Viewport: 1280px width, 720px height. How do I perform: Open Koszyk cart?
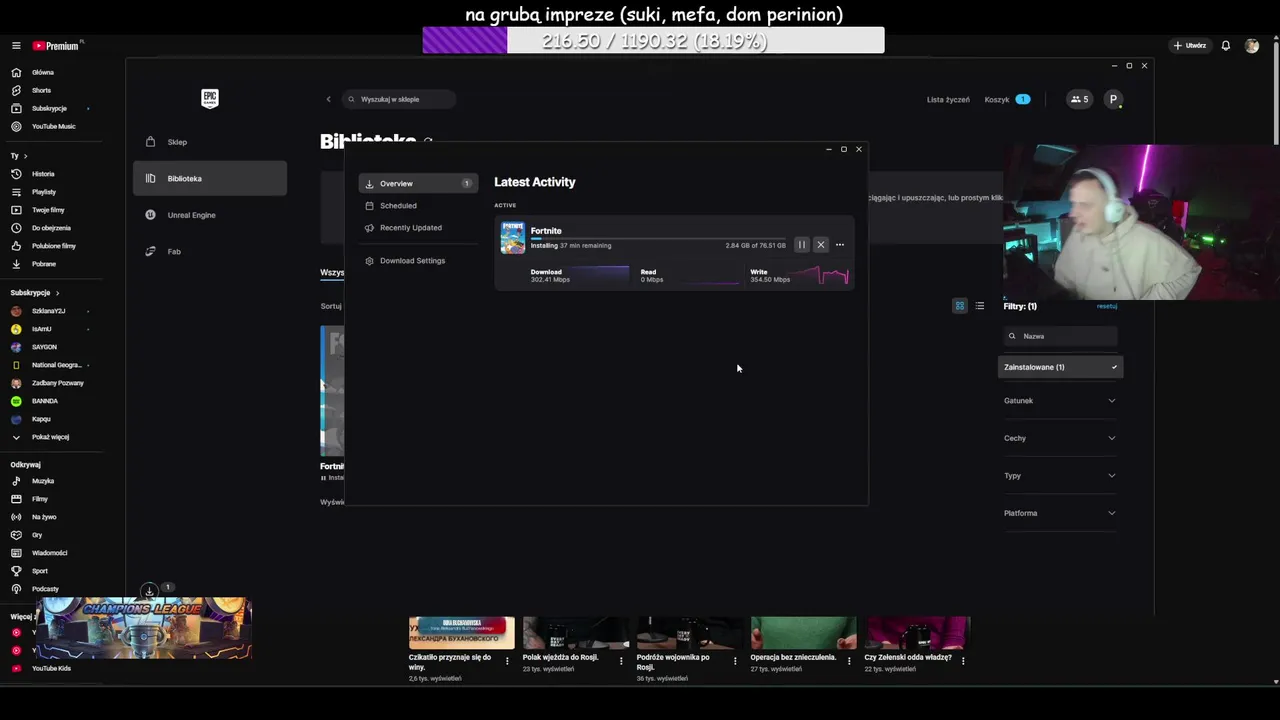click(x=1007, y=100)
